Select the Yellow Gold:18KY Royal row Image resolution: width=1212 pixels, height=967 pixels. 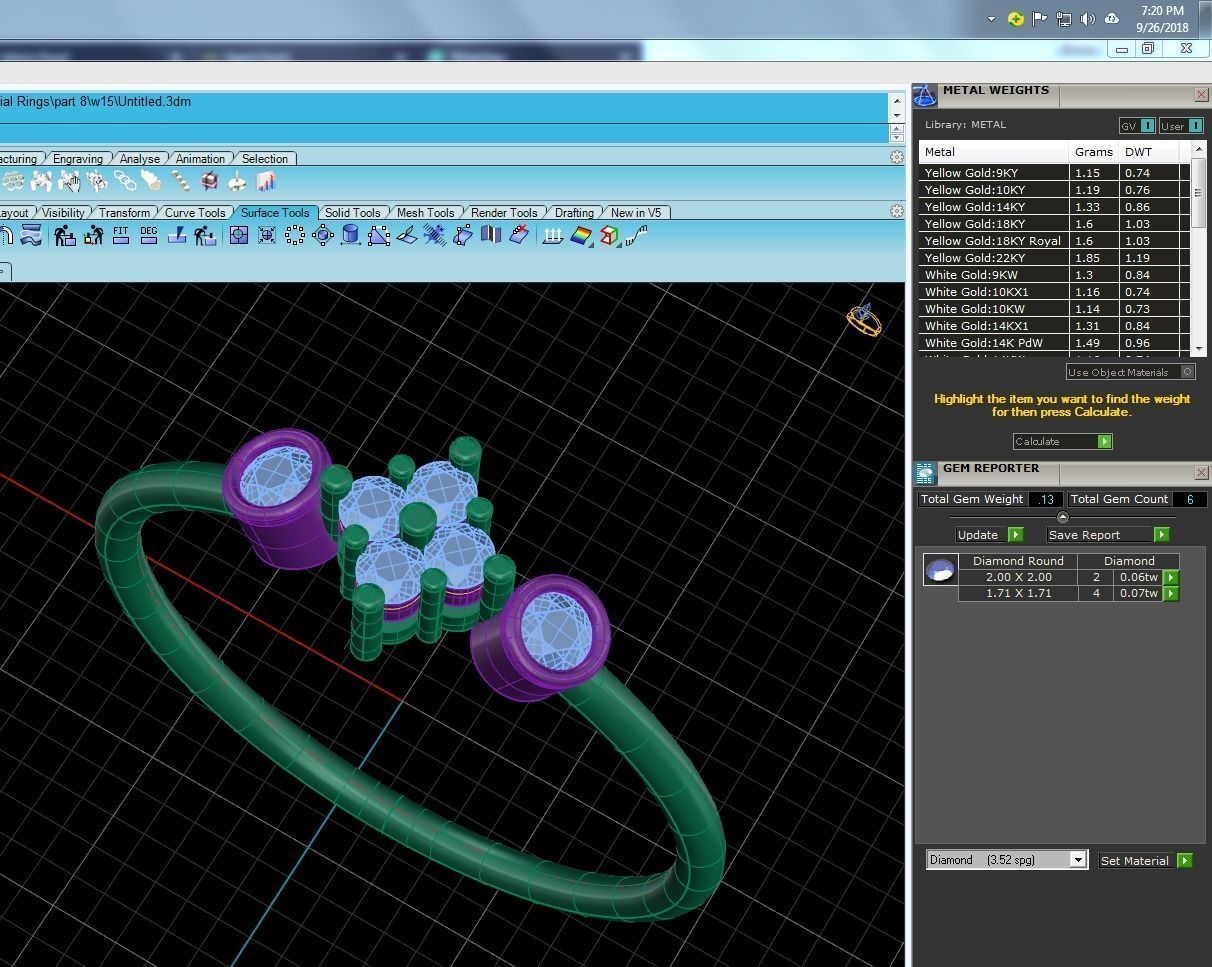[x=1054, y=241]
